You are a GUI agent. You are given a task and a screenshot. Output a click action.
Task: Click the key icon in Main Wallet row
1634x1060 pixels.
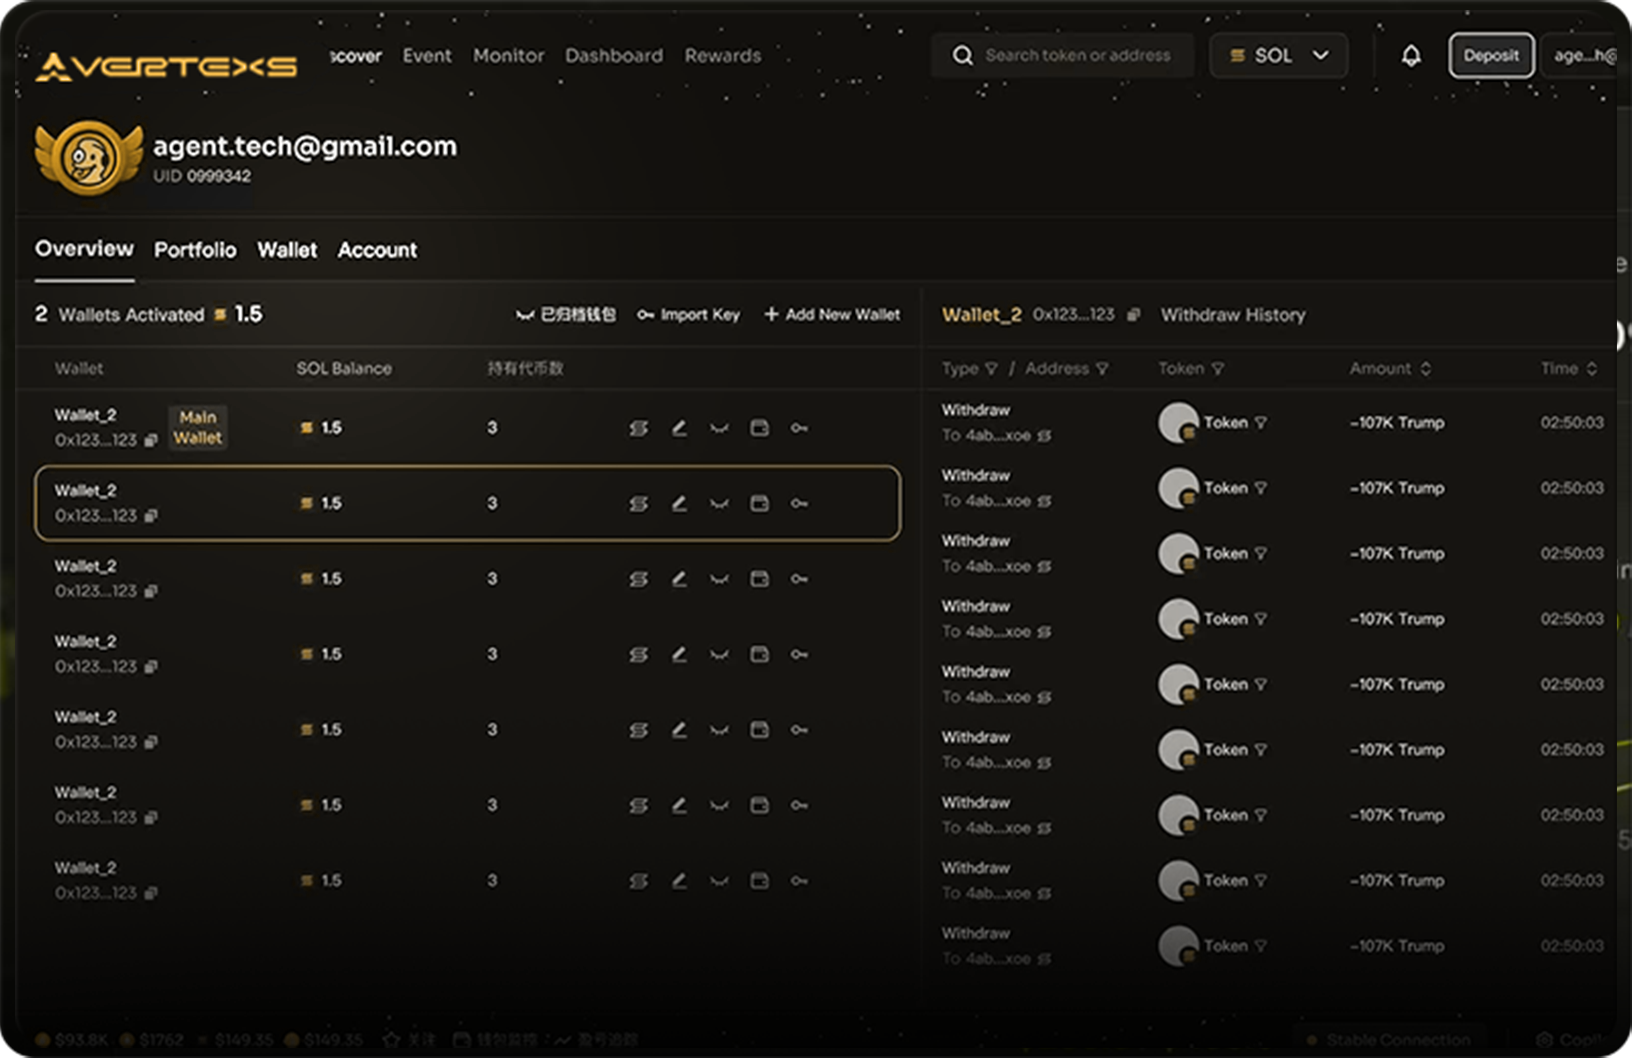coord(799,428)
